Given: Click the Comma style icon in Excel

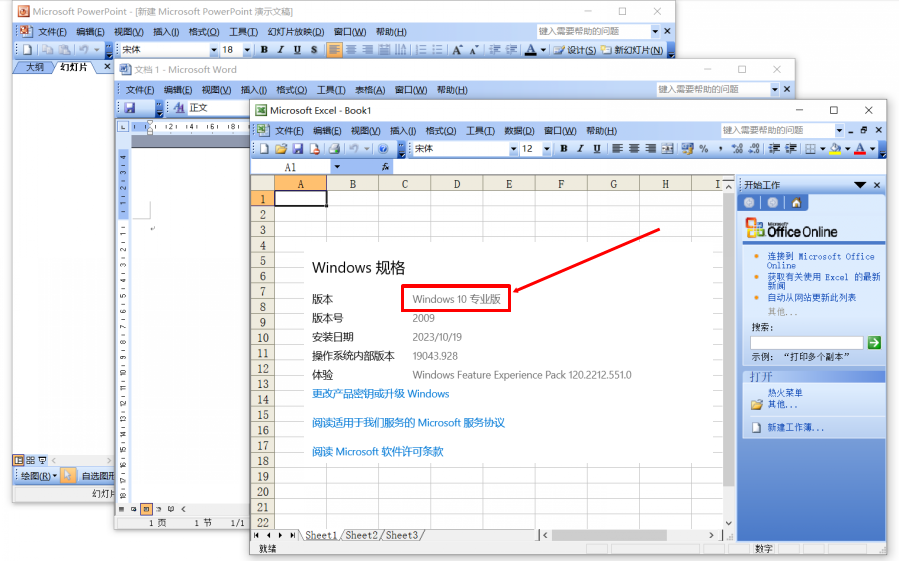Looking at the screenshot, I should point(720,149).
